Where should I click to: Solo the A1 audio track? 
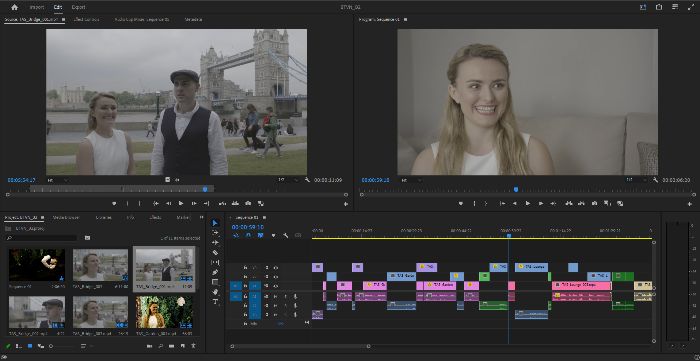point(285,296)
